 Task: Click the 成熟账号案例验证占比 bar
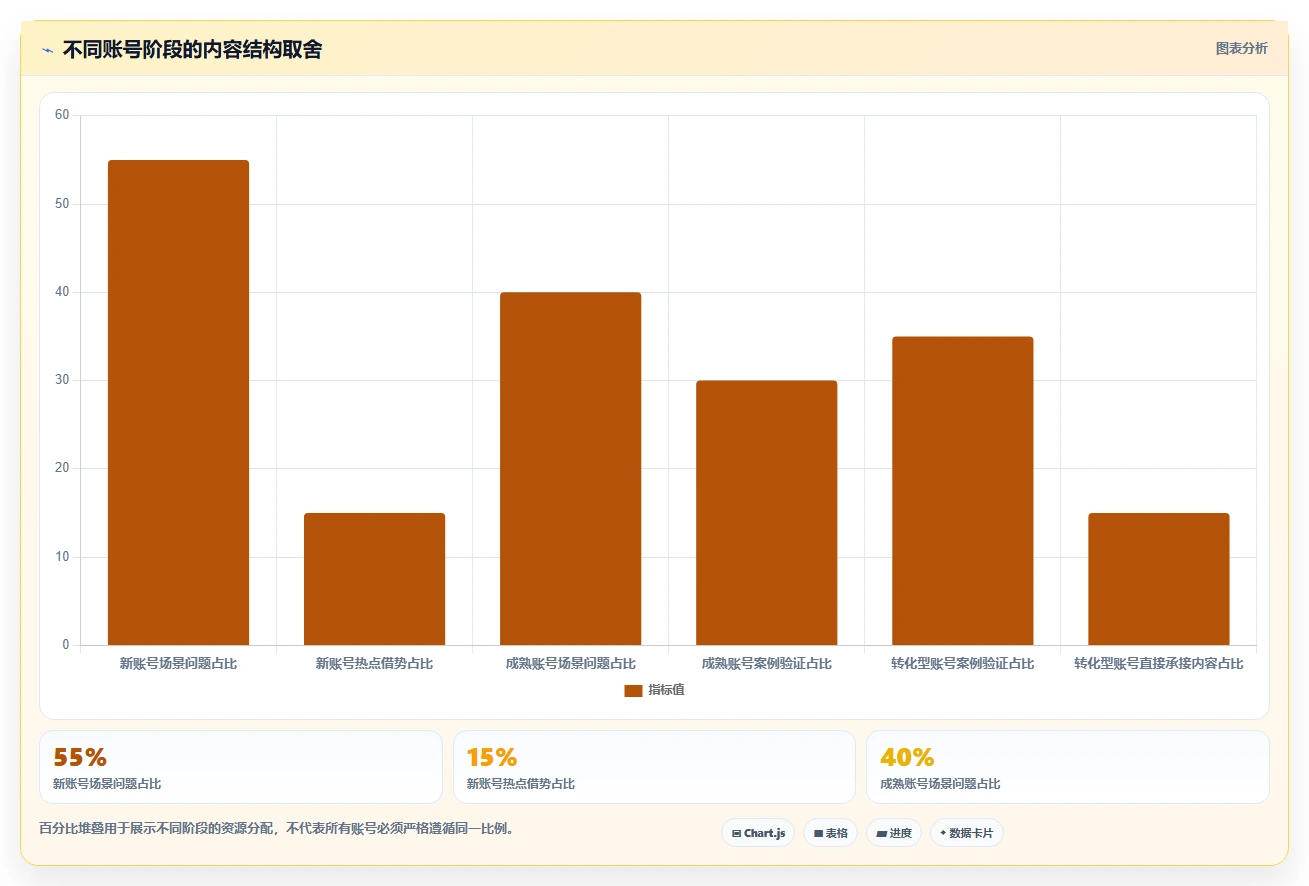click(766, 513)
